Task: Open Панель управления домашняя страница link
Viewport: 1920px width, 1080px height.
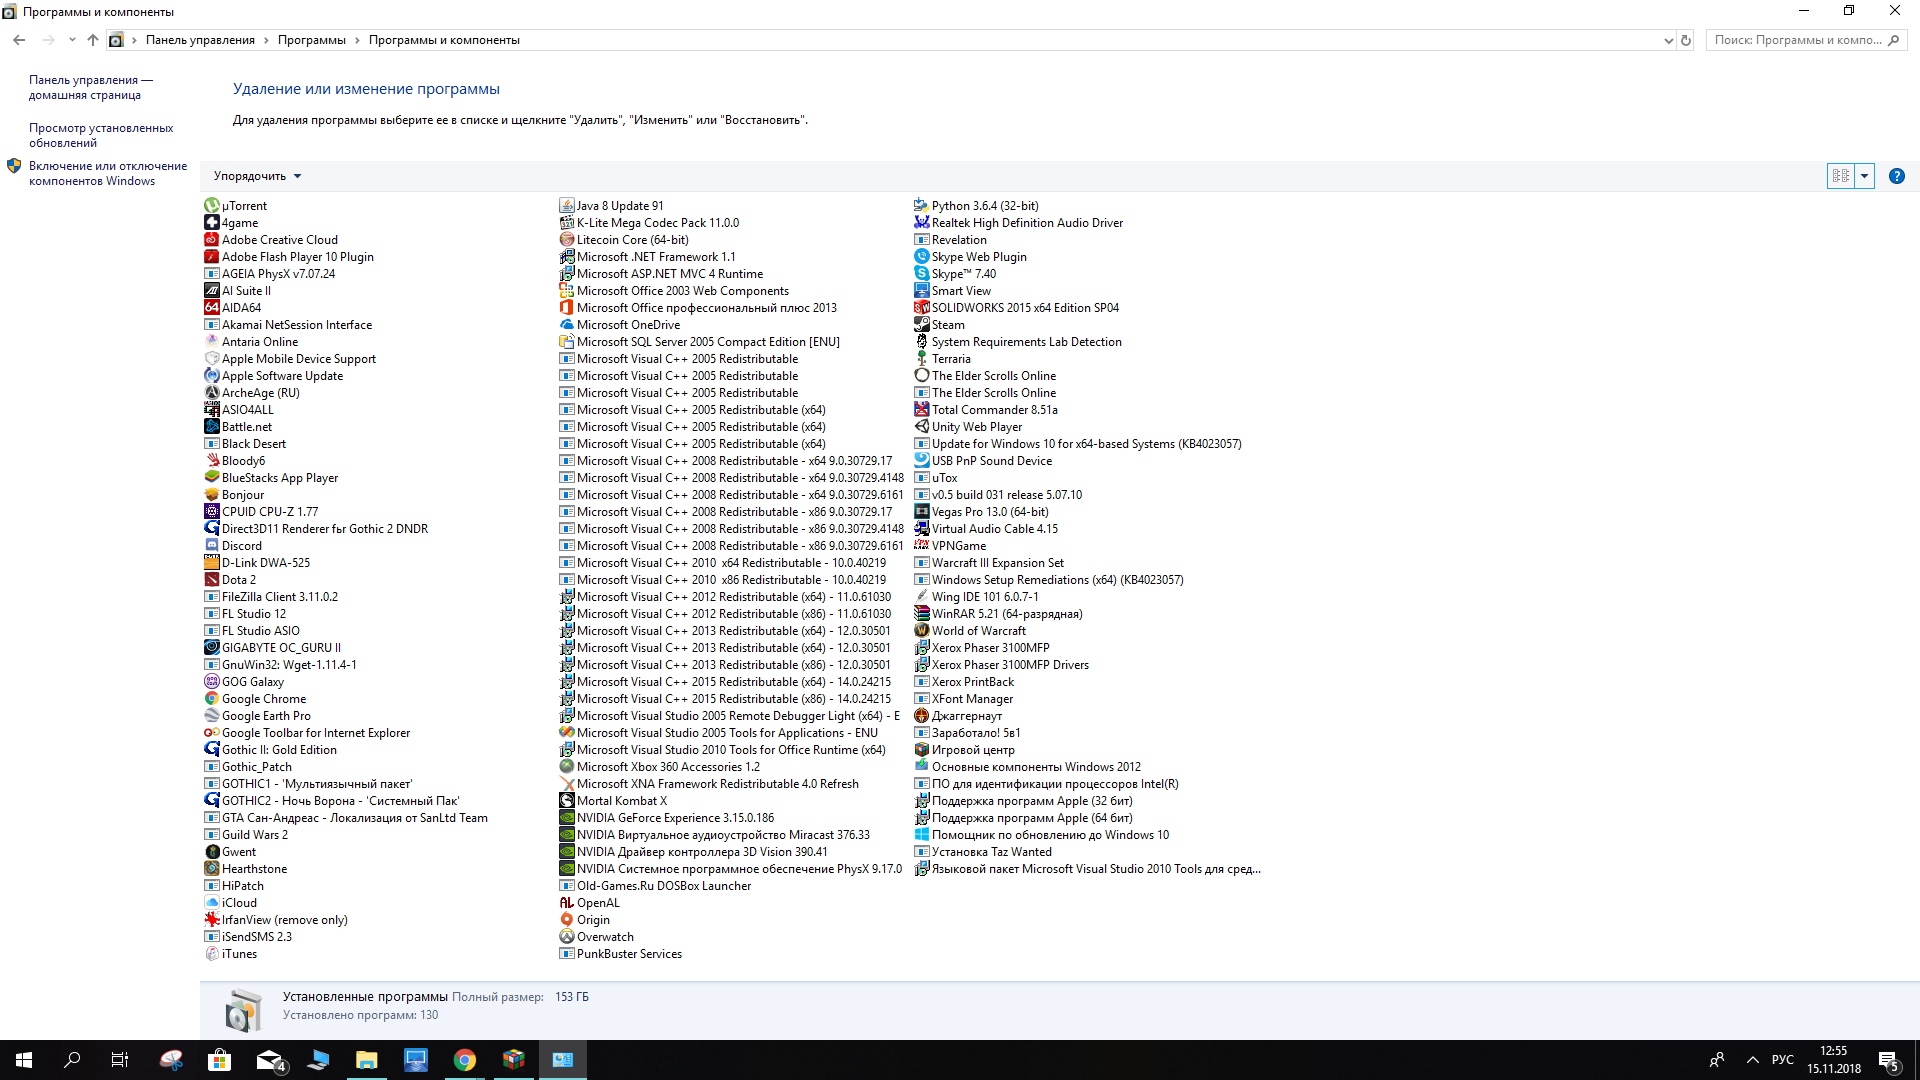Action: pos(91,88)
